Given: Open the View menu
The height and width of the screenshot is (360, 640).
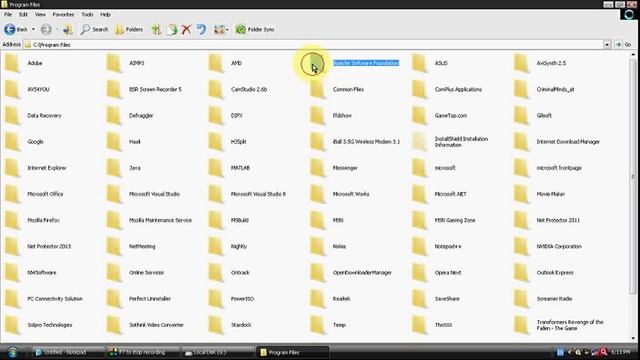Looking at the screenshot, I should tap(40, 14).
